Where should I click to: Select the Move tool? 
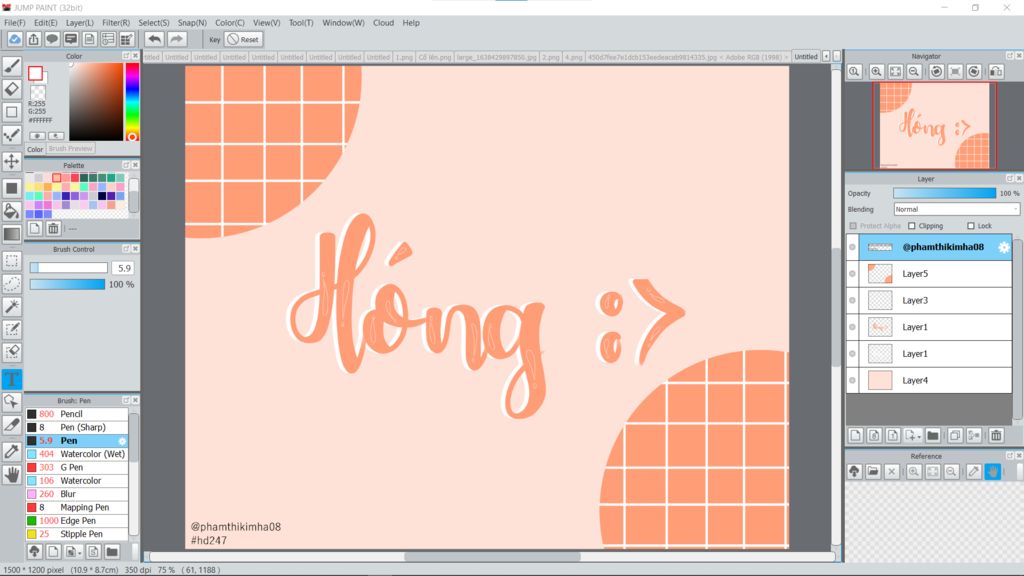12,161
